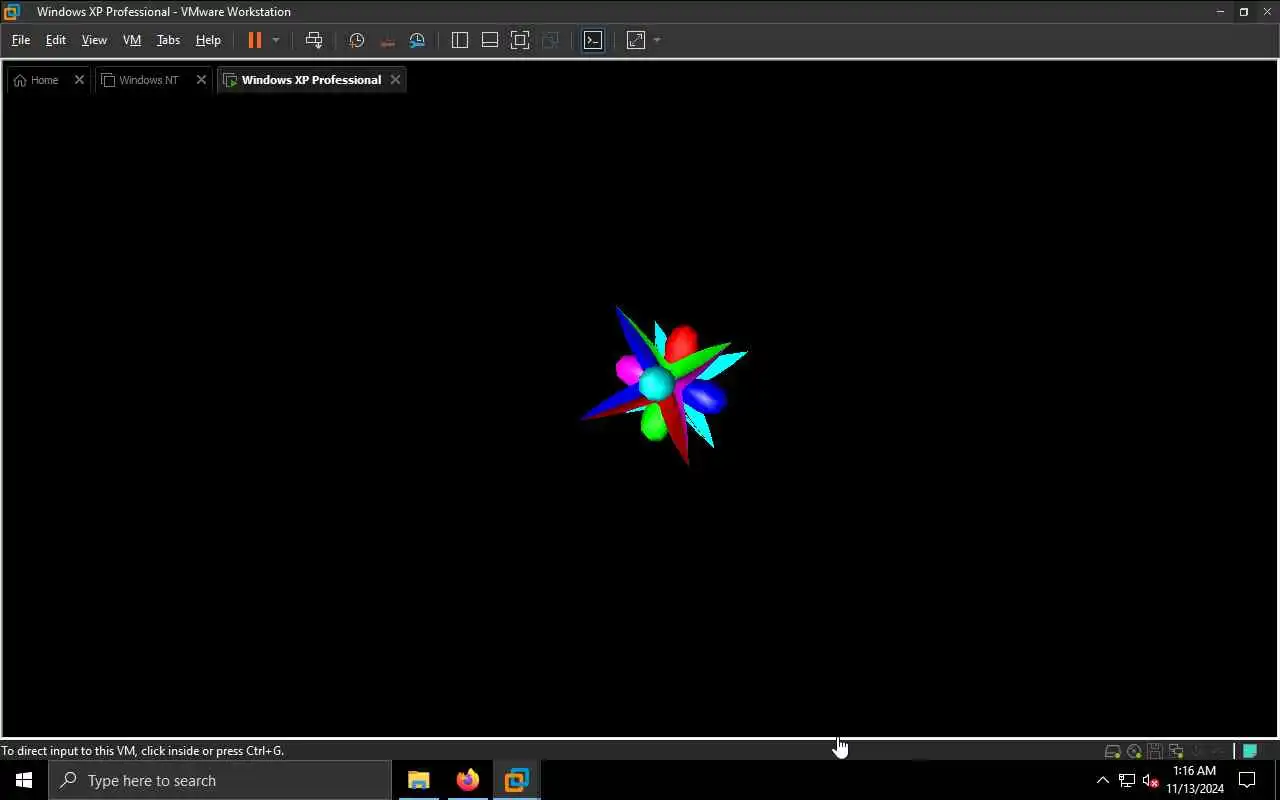The height and width of the screenshot is (800, 1280).
Task: Open the Windows Start menu
Action: coord(24,780)
